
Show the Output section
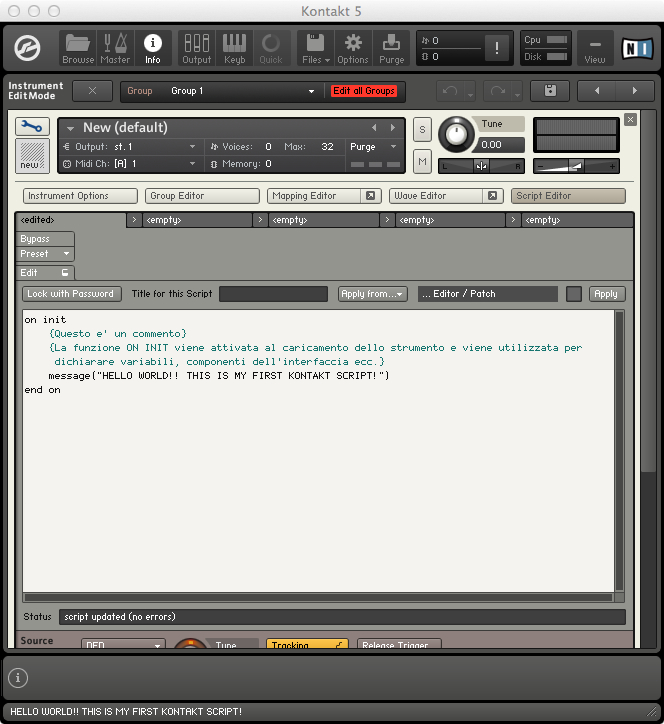(196, 48)
